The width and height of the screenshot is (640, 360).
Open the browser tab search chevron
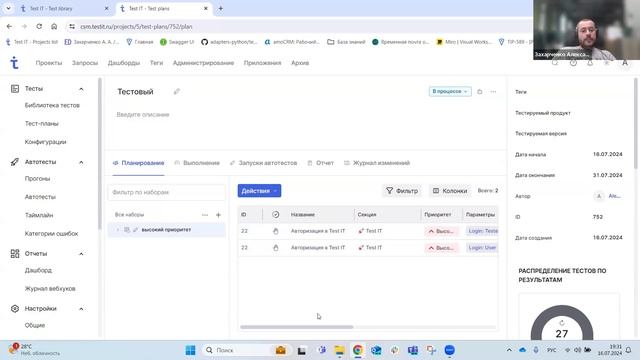(8, 8)
